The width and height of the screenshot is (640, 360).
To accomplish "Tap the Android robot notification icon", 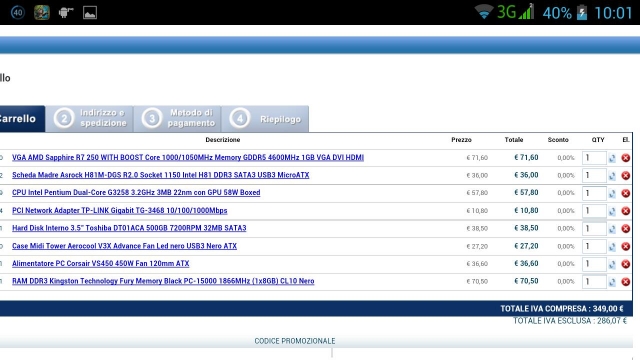I will point(66,13).
